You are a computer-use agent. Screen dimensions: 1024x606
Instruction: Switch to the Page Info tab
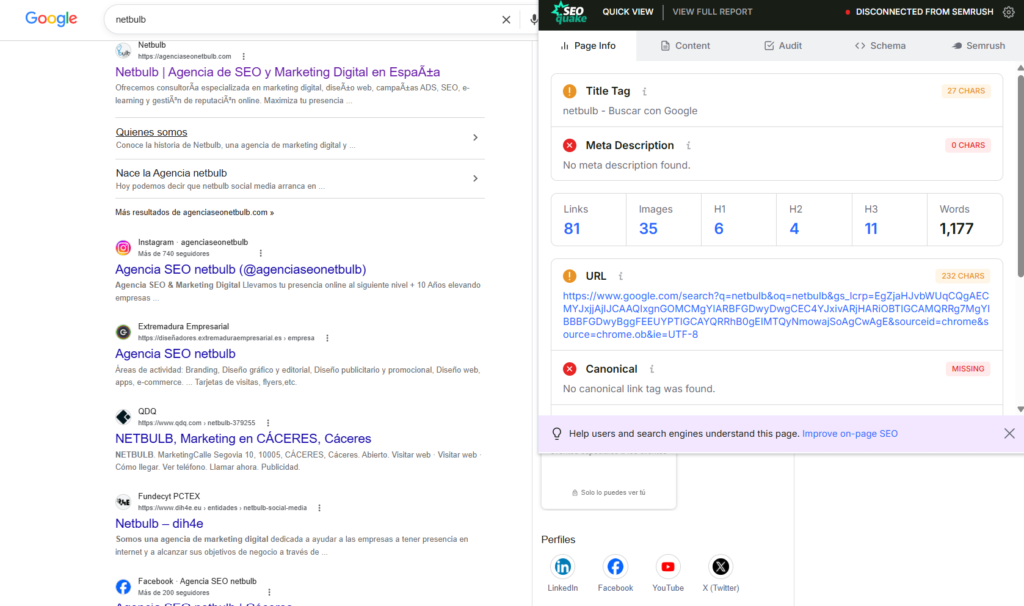[x=588, y=46]
